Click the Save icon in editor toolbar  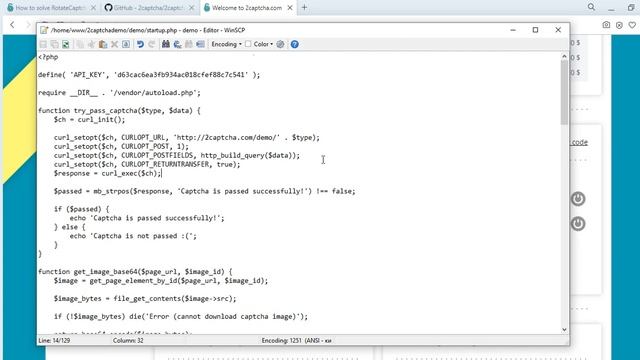pos(43,44)
